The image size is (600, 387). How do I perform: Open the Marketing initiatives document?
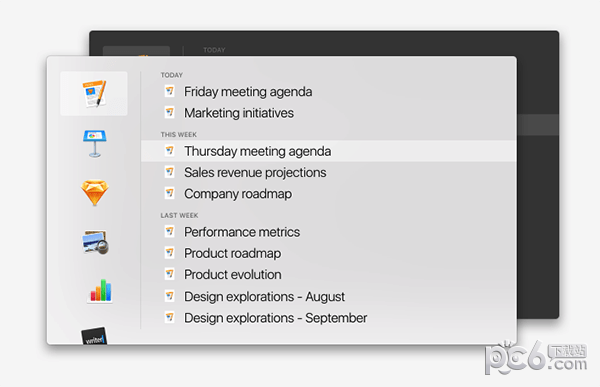pos(239,113)
